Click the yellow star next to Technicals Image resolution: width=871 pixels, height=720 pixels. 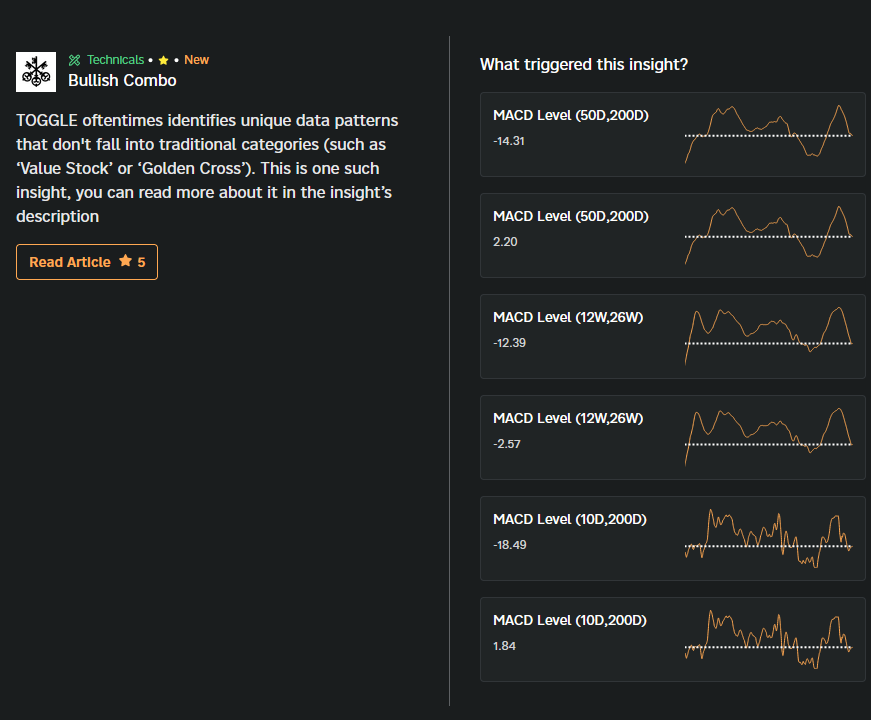(x=163, y=60)
